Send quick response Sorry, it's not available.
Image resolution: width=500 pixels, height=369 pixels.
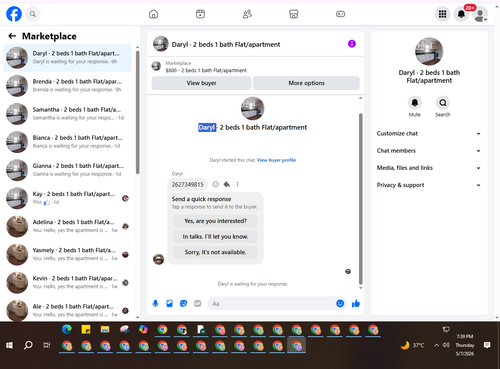pos(215,252)
